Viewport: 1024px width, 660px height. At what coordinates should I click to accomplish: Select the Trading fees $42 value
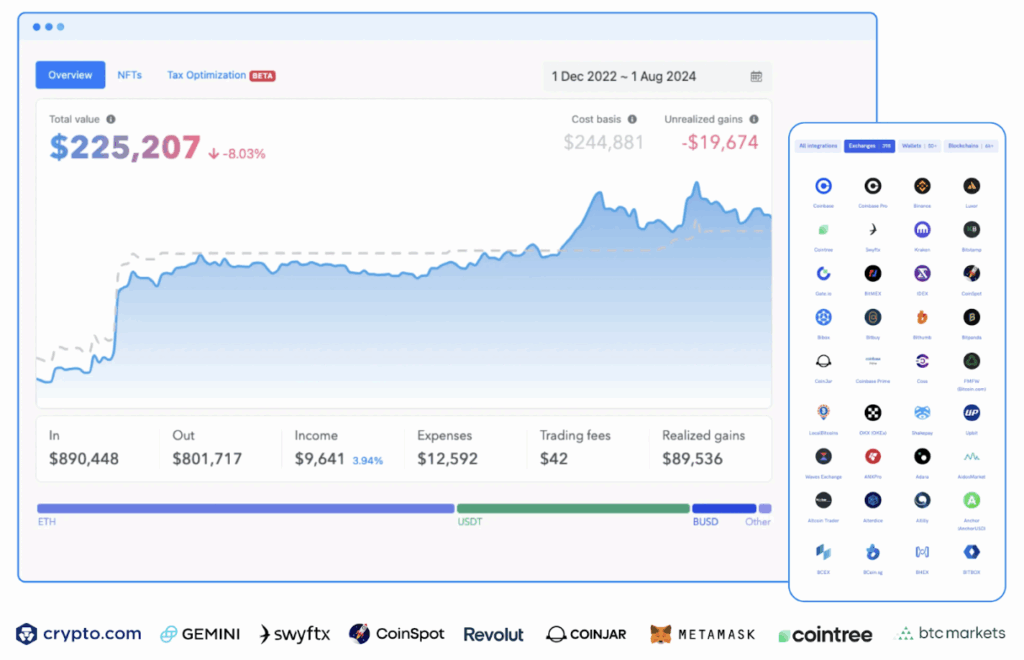(x=554, y=459)
